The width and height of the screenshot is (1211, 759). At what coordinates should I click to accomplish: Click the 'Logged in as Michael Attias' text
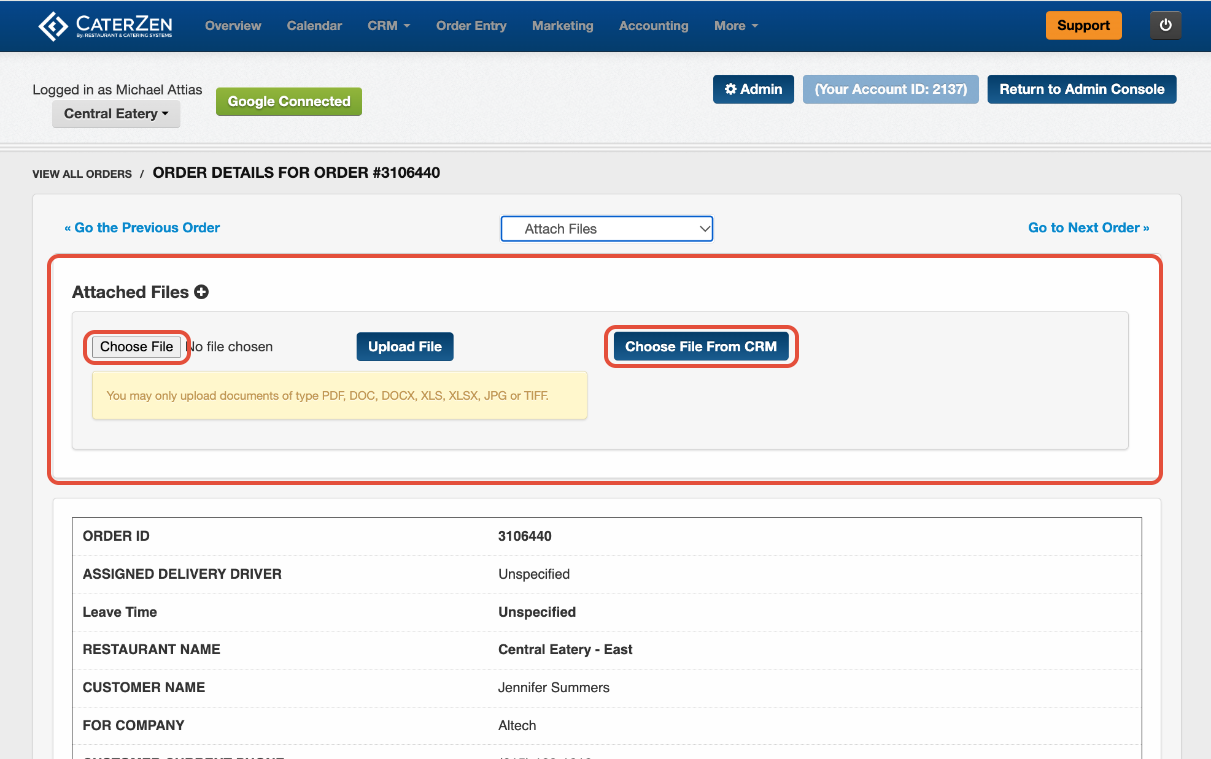(117, 90)
